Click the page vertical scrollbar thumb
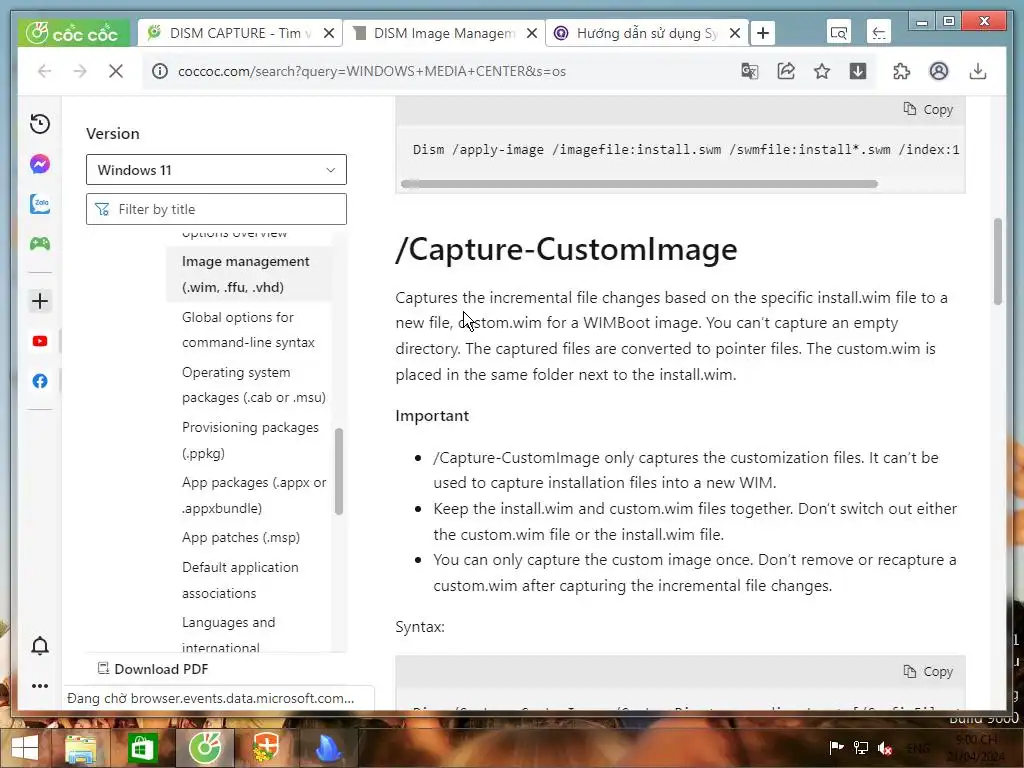Image resolution: width=1024 pixels, height=768 pixels. (997, 261)
